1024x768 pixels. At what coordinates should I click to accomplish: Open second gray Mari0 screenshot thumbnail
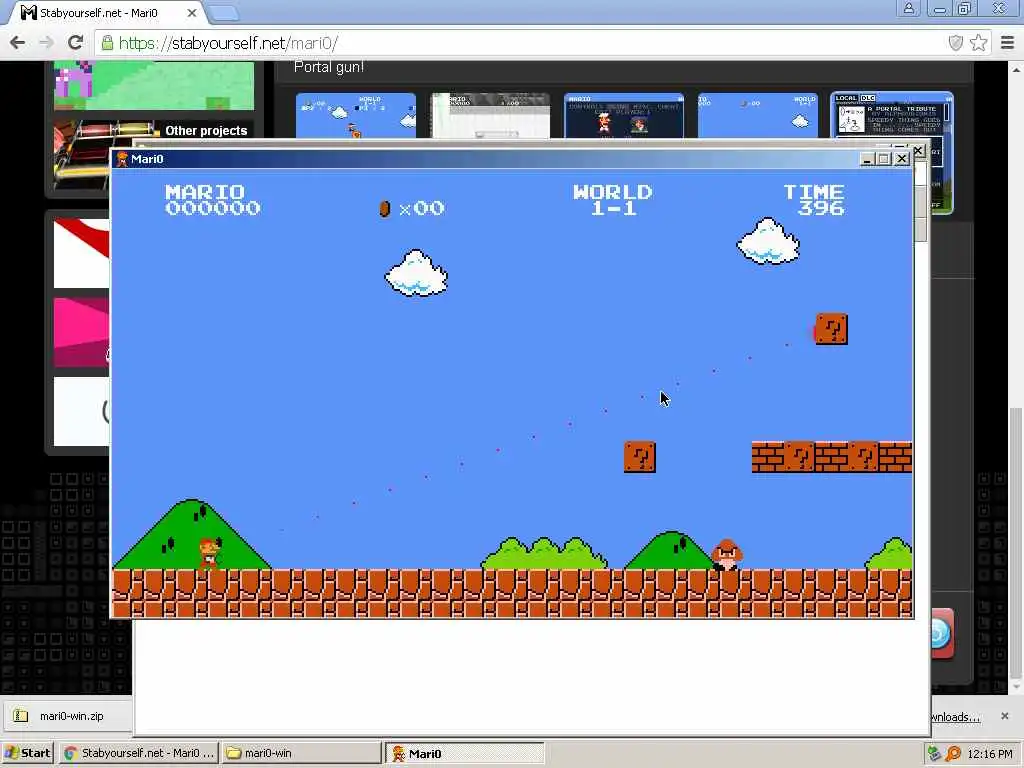490,116
